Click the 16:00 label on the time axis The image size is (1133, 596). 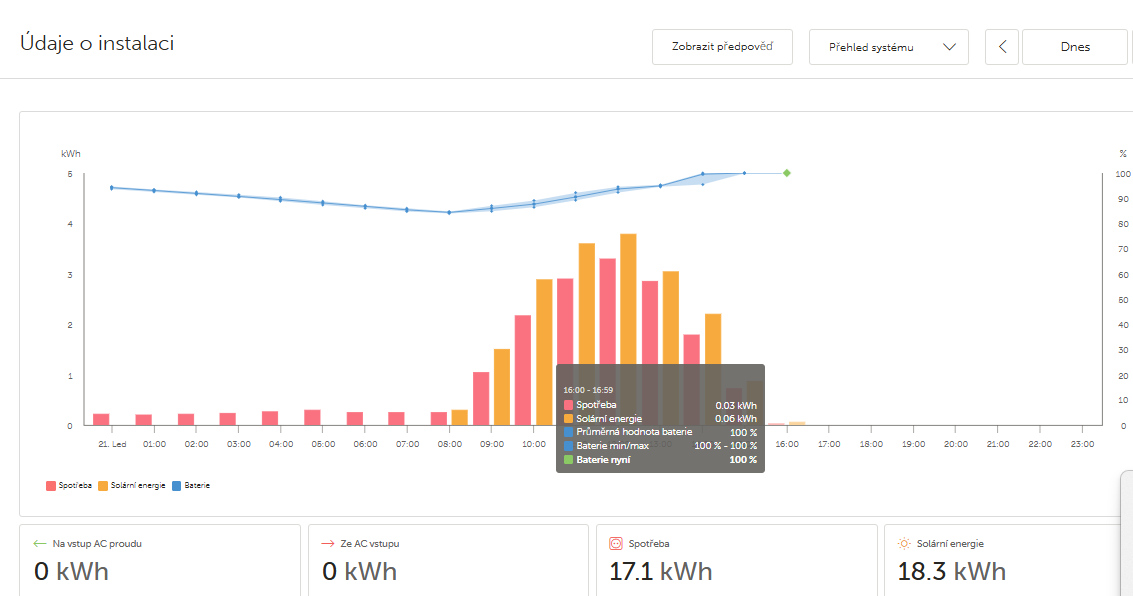tap(787, 443)
